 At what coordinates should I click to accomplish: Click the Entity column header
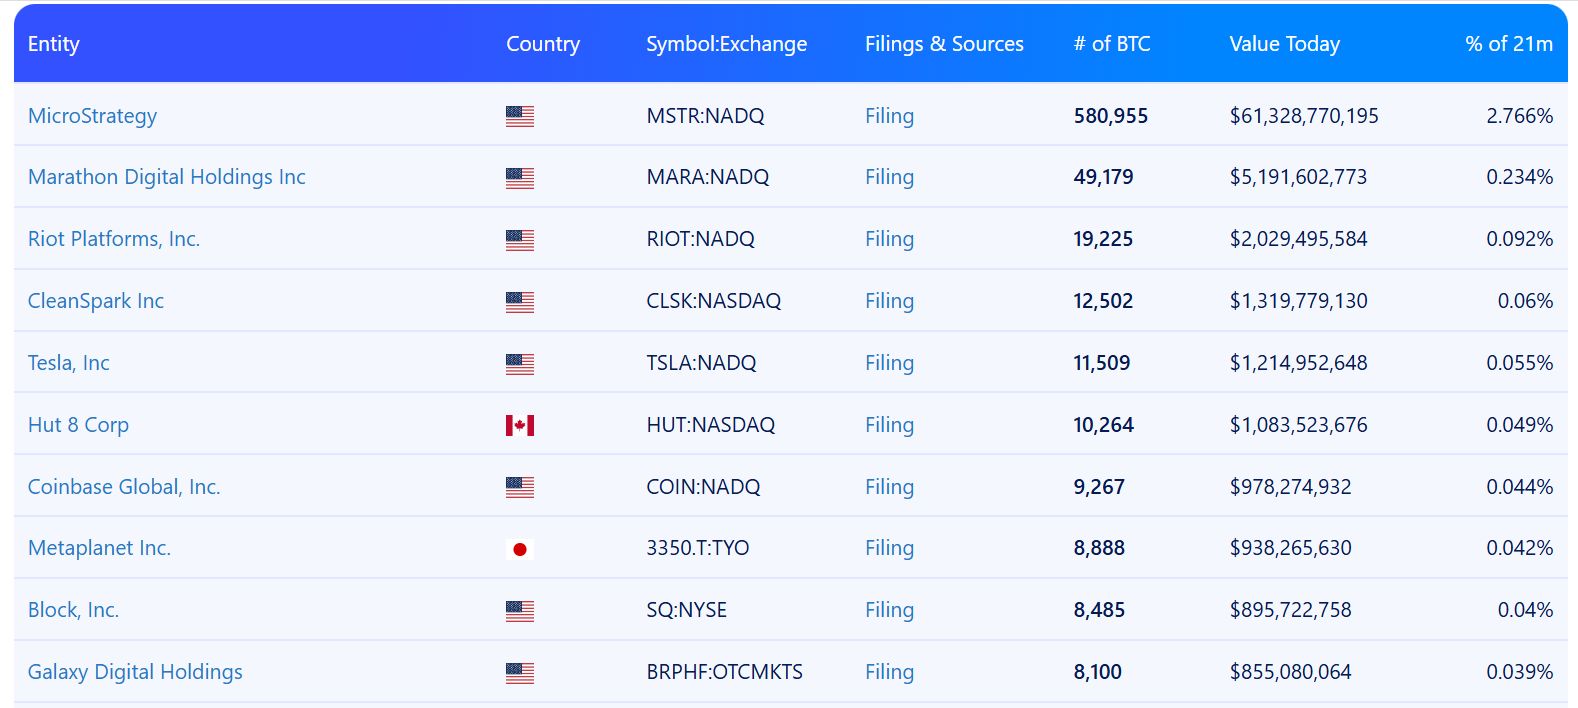pyautogui.click(x=54, y=44)
